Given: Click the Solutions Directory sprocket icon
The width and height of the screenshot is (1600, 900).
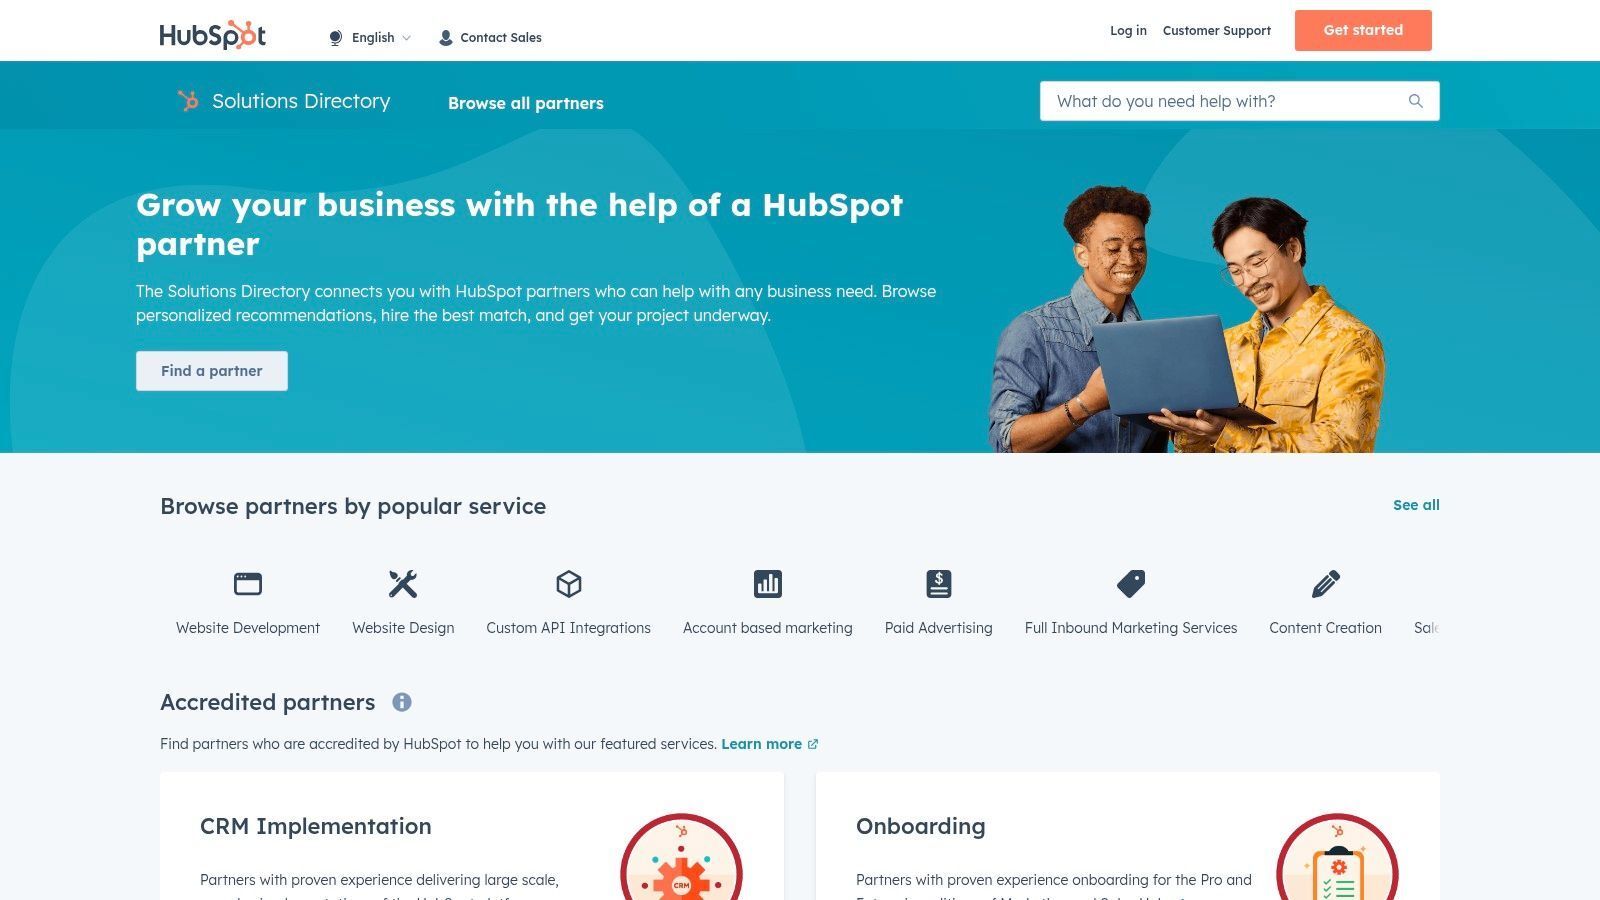Looking at the screenshot, I should (188, 101).
